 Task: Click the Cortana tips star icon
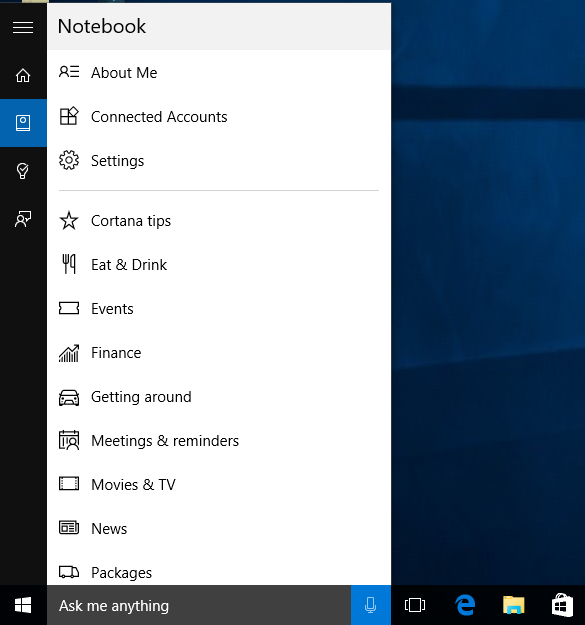click(69, 220)
